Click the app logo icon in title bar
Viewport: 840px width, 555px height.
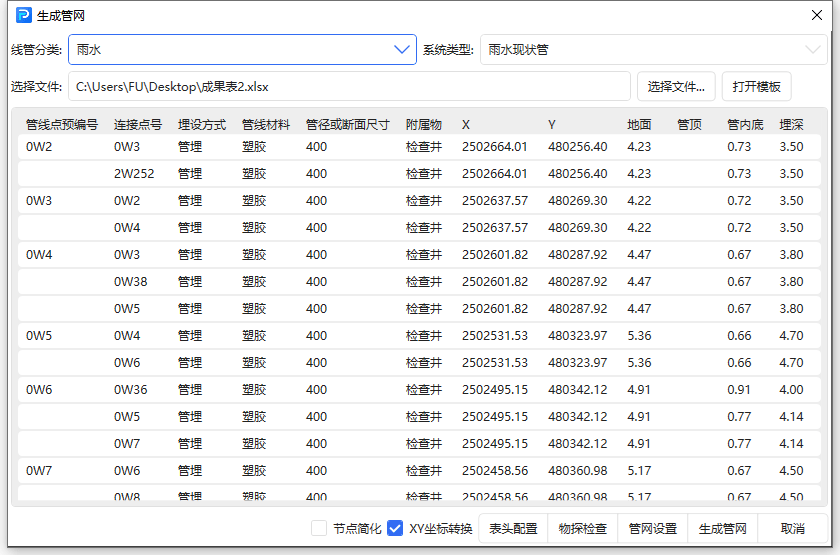tap(24, 15)
